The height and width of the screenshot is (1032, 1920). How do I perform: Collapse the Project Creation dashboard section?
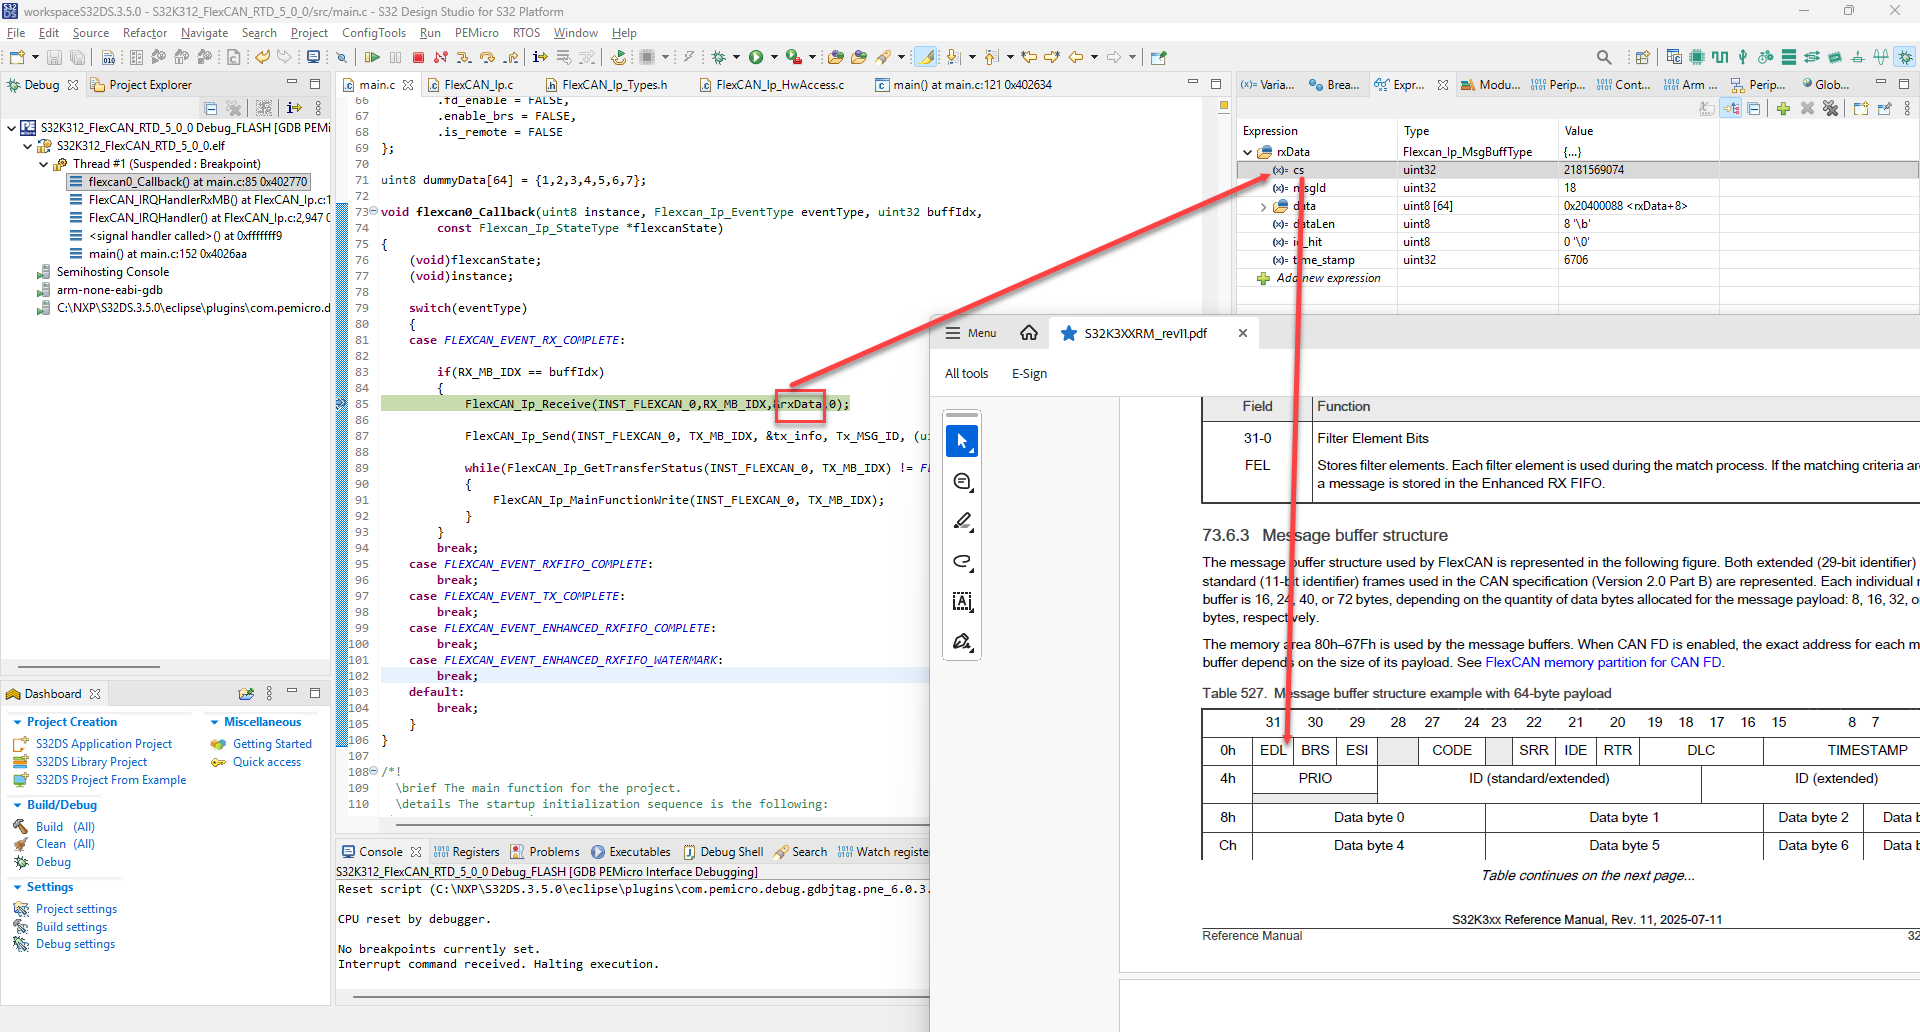tap(17, 722)
